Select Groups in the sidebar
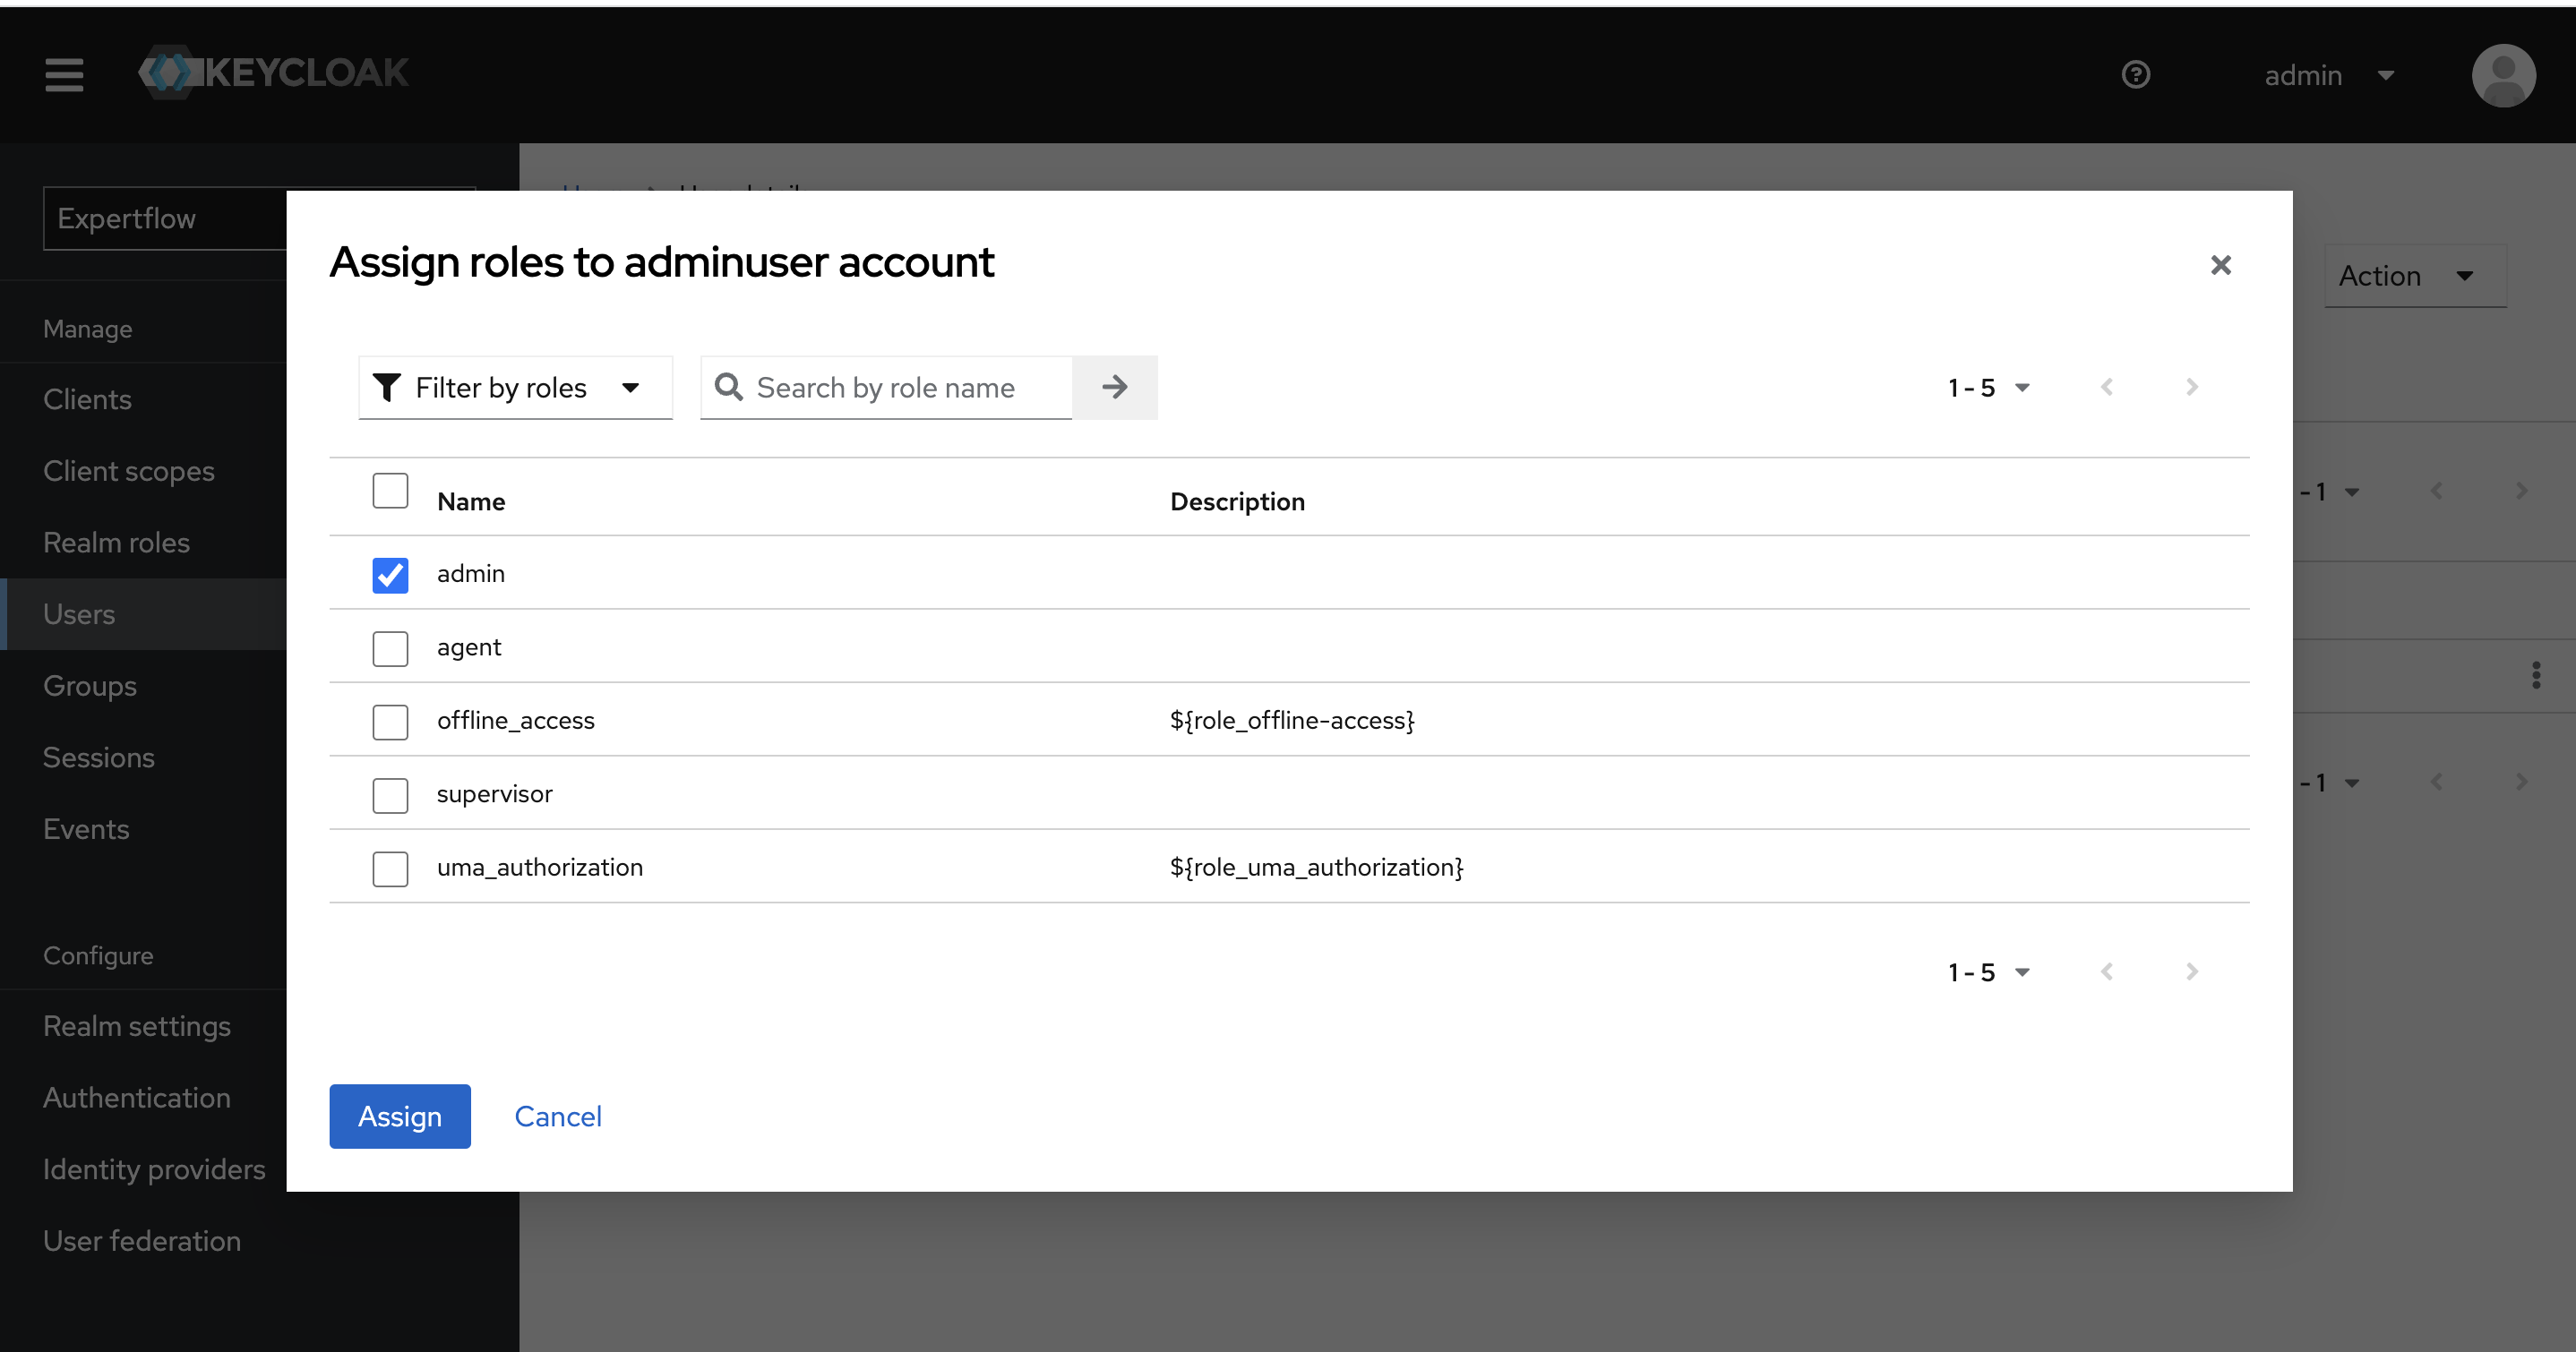This screenshot has height=1352, width=2576. [90, 685]
